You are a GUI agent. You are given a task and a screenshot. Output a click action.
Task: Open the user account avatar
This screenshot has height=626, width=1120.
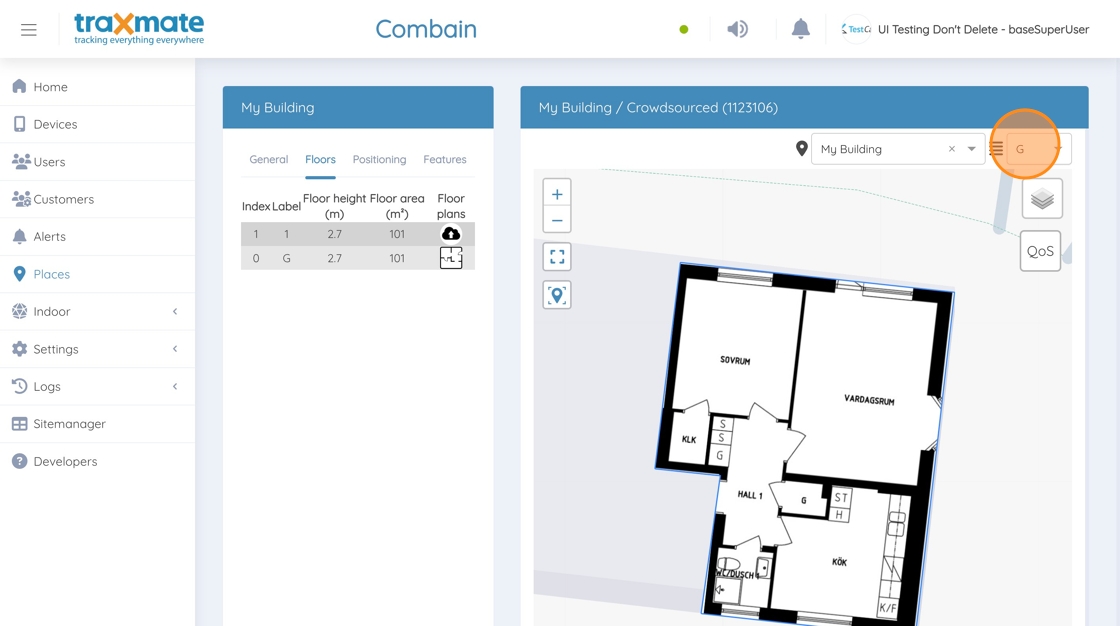pyautogui.click(x=856, y=29)
